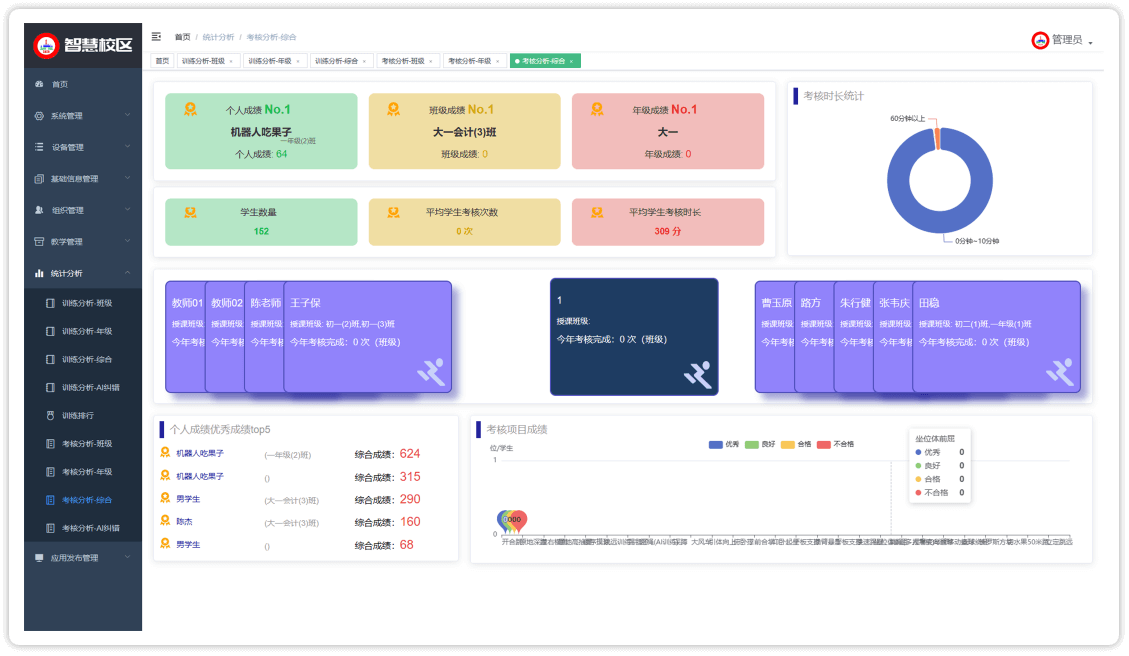Click the 设备管理 list icon

[39, 147]
